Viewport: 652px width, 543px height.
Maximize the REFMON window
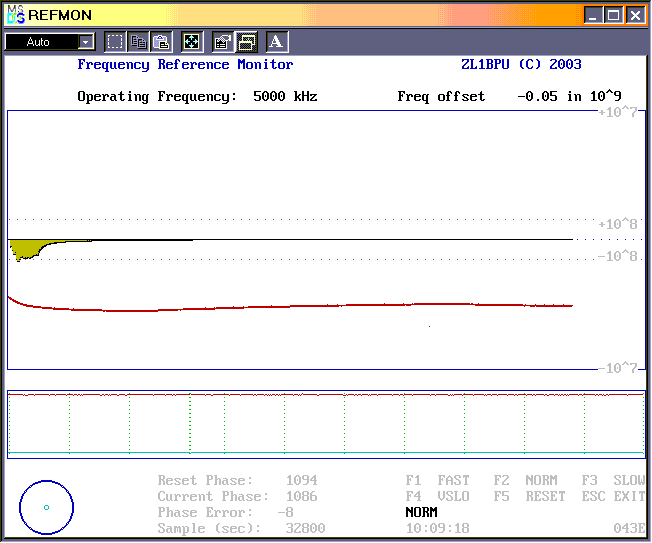(613, 15)
